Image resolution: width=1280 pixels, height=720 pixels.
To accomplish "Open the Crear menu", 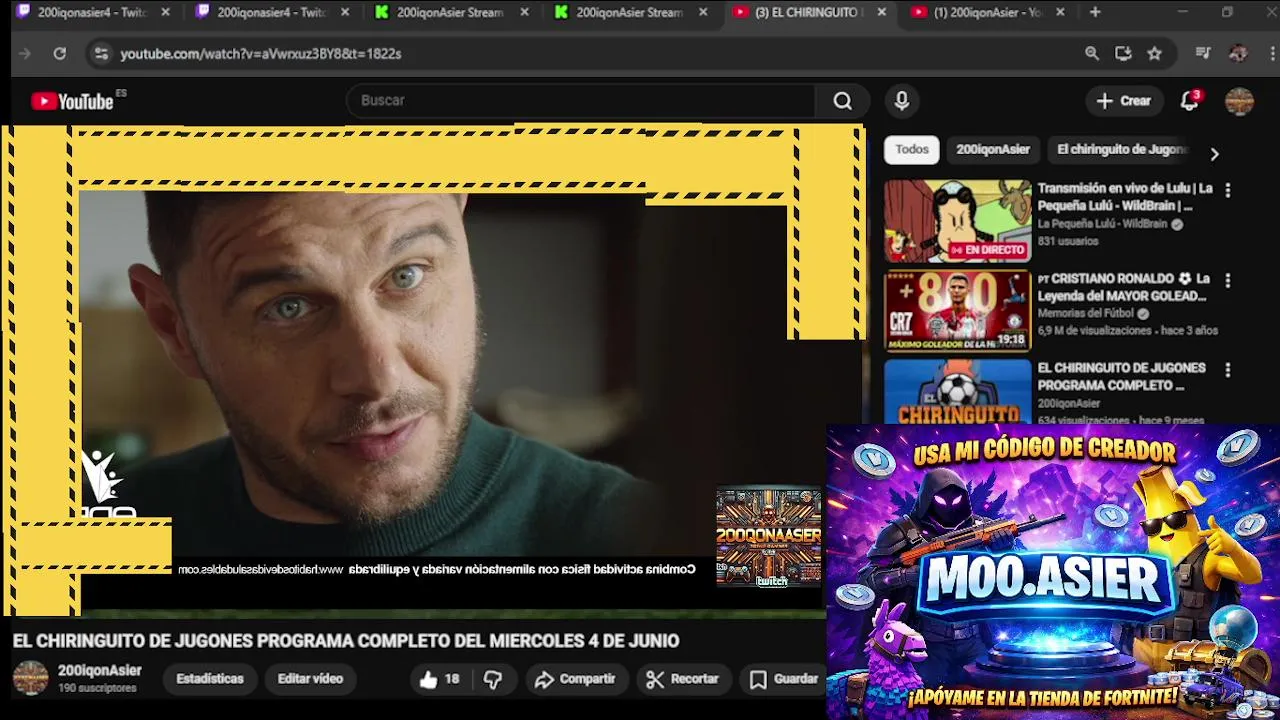I will [x=1124, y=100].
